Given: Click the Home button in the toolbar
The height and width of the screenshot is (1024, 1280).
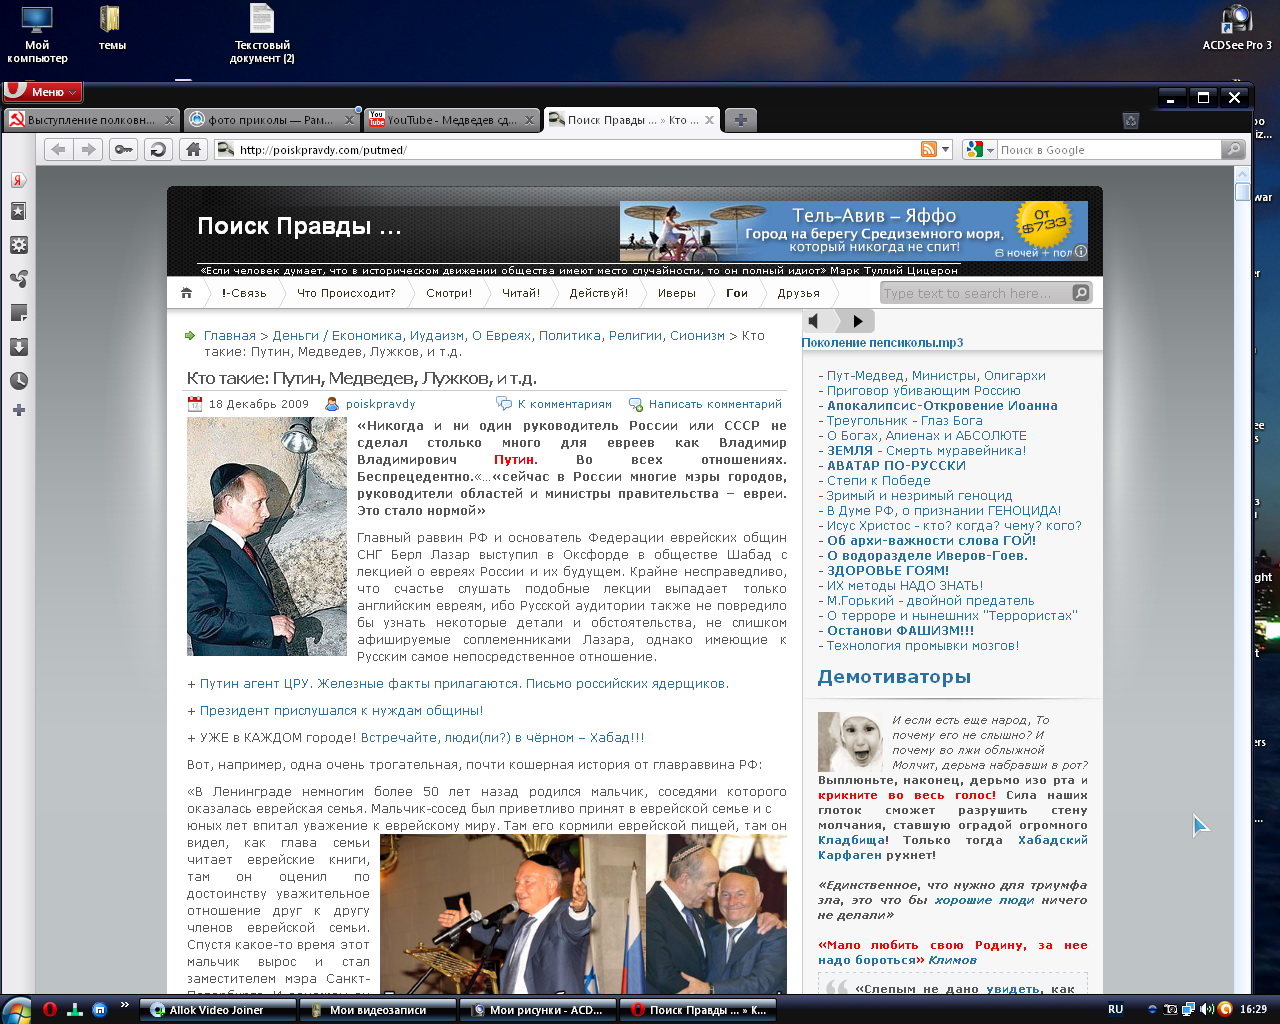Looking at the screenshot, I should pos(193,150).
